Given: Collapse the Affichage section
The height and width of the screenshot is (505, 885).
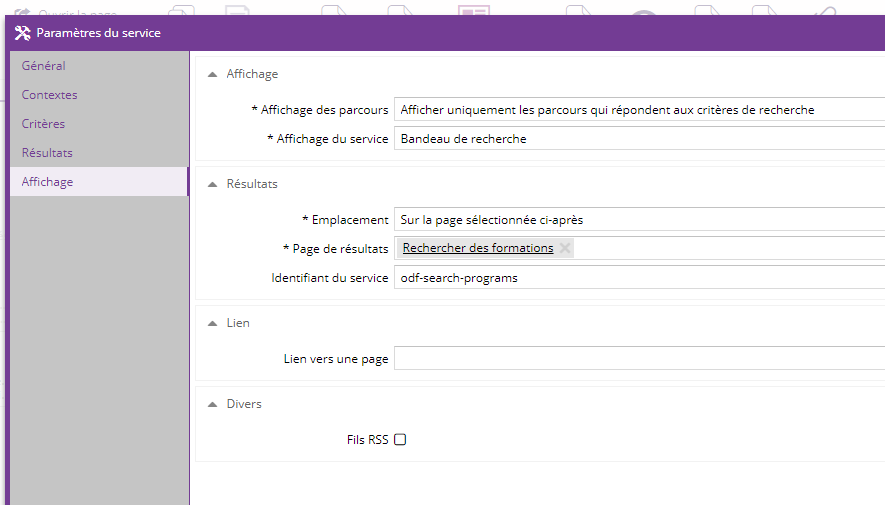Looking at the screenshot, I should point(212,74).
